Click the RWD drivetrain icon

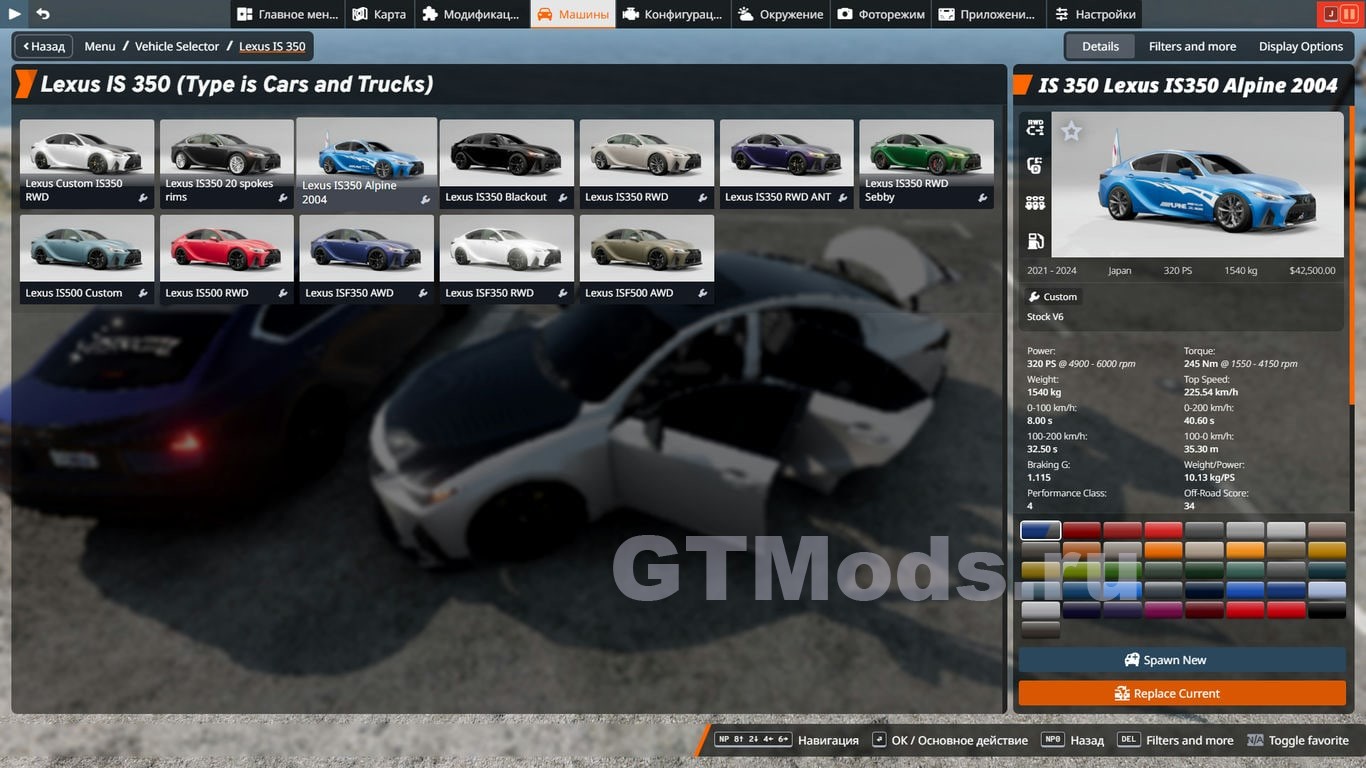pyautogui.click(x=1035, y=128)
